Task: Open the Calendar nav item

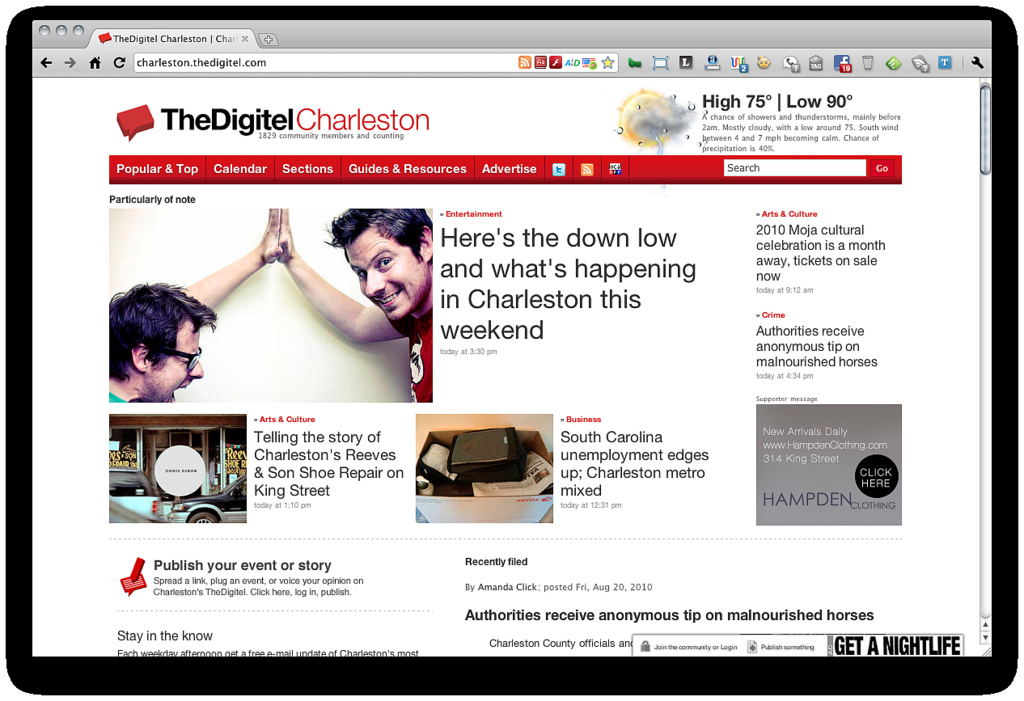Action: pyautogui.click(x=240, y=169)
